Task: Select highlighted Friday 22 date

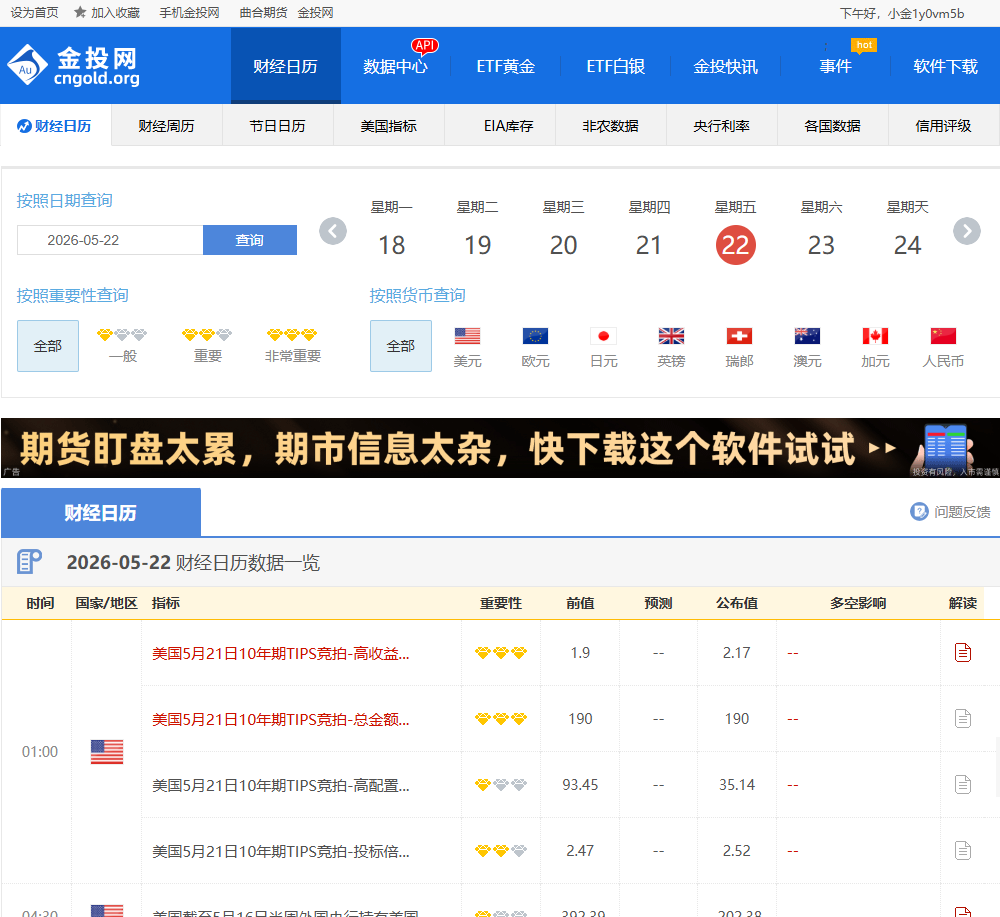Action: pos(735,245)
